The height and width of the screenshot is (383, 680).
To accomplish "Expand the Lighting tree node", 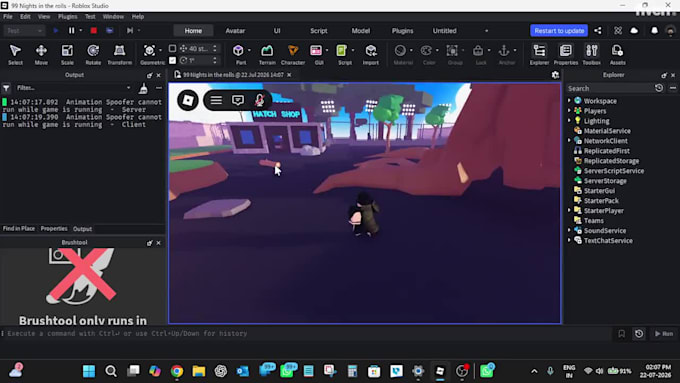I will tap(569, 121).
